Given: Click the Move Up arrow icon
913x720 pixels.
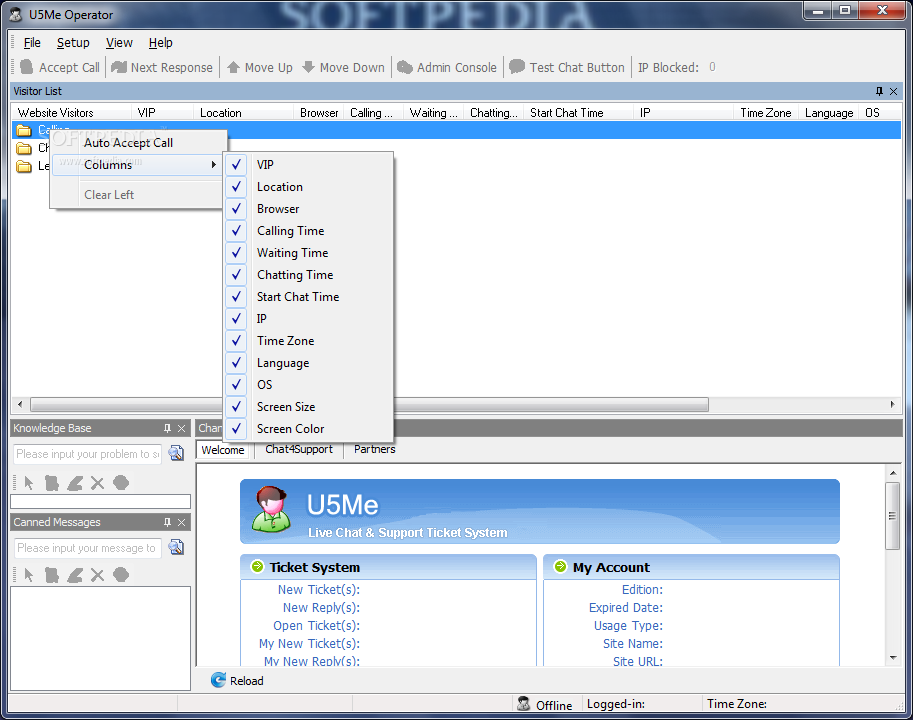Looking at the screenshot, I should point(233,67).
